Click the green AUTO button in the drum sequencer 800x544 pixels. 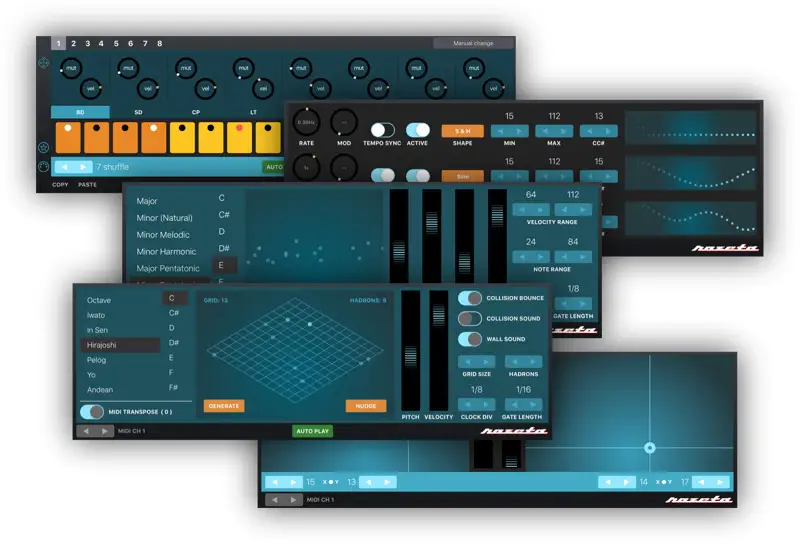pyautogui.click(x=273, y=167)
